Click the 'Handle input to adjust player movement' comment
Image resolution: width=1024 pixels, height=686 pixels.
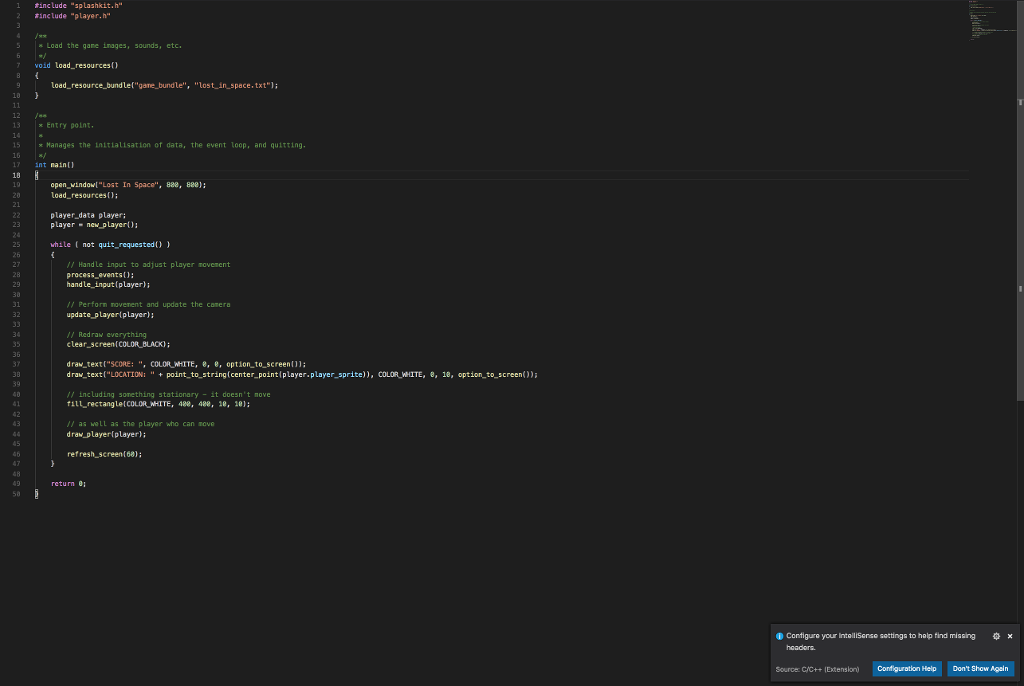[x=148, y=265]
